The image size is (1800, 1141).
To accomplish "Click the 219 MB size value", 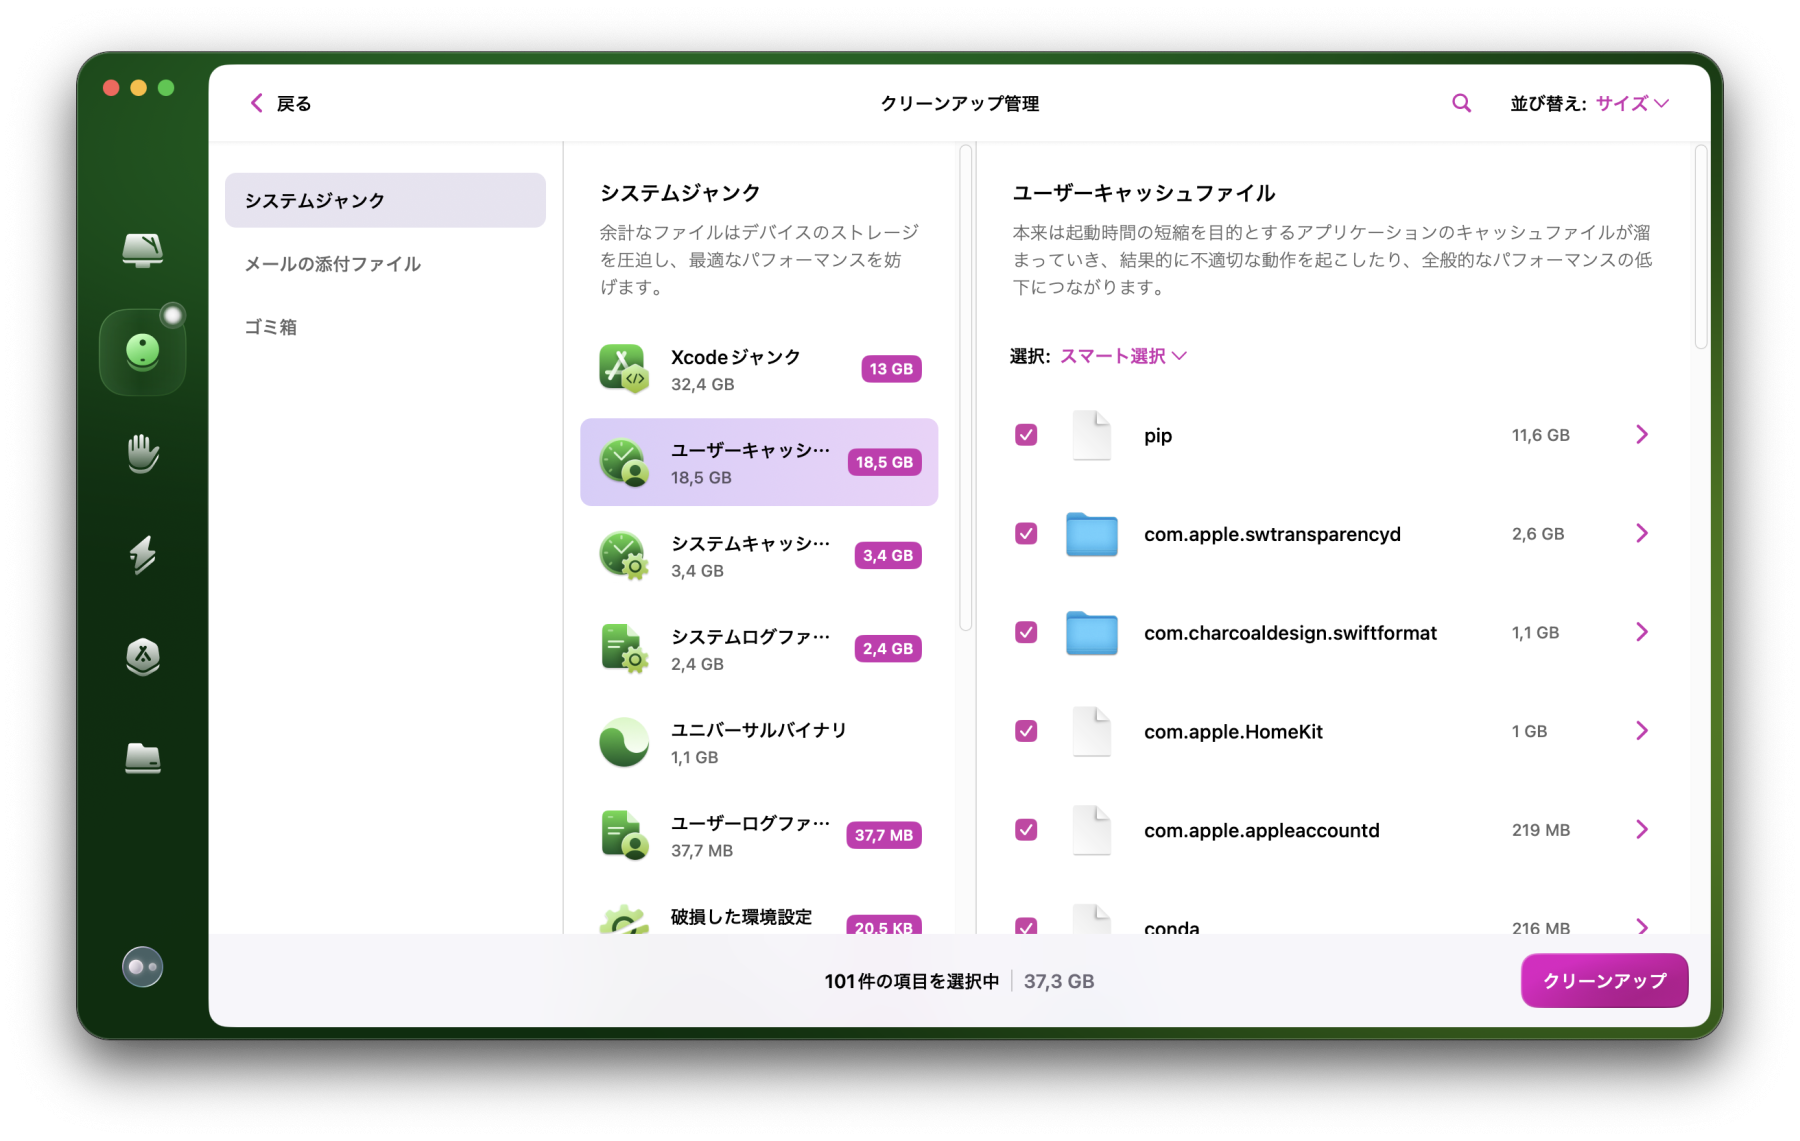I will click(1541, 830).
